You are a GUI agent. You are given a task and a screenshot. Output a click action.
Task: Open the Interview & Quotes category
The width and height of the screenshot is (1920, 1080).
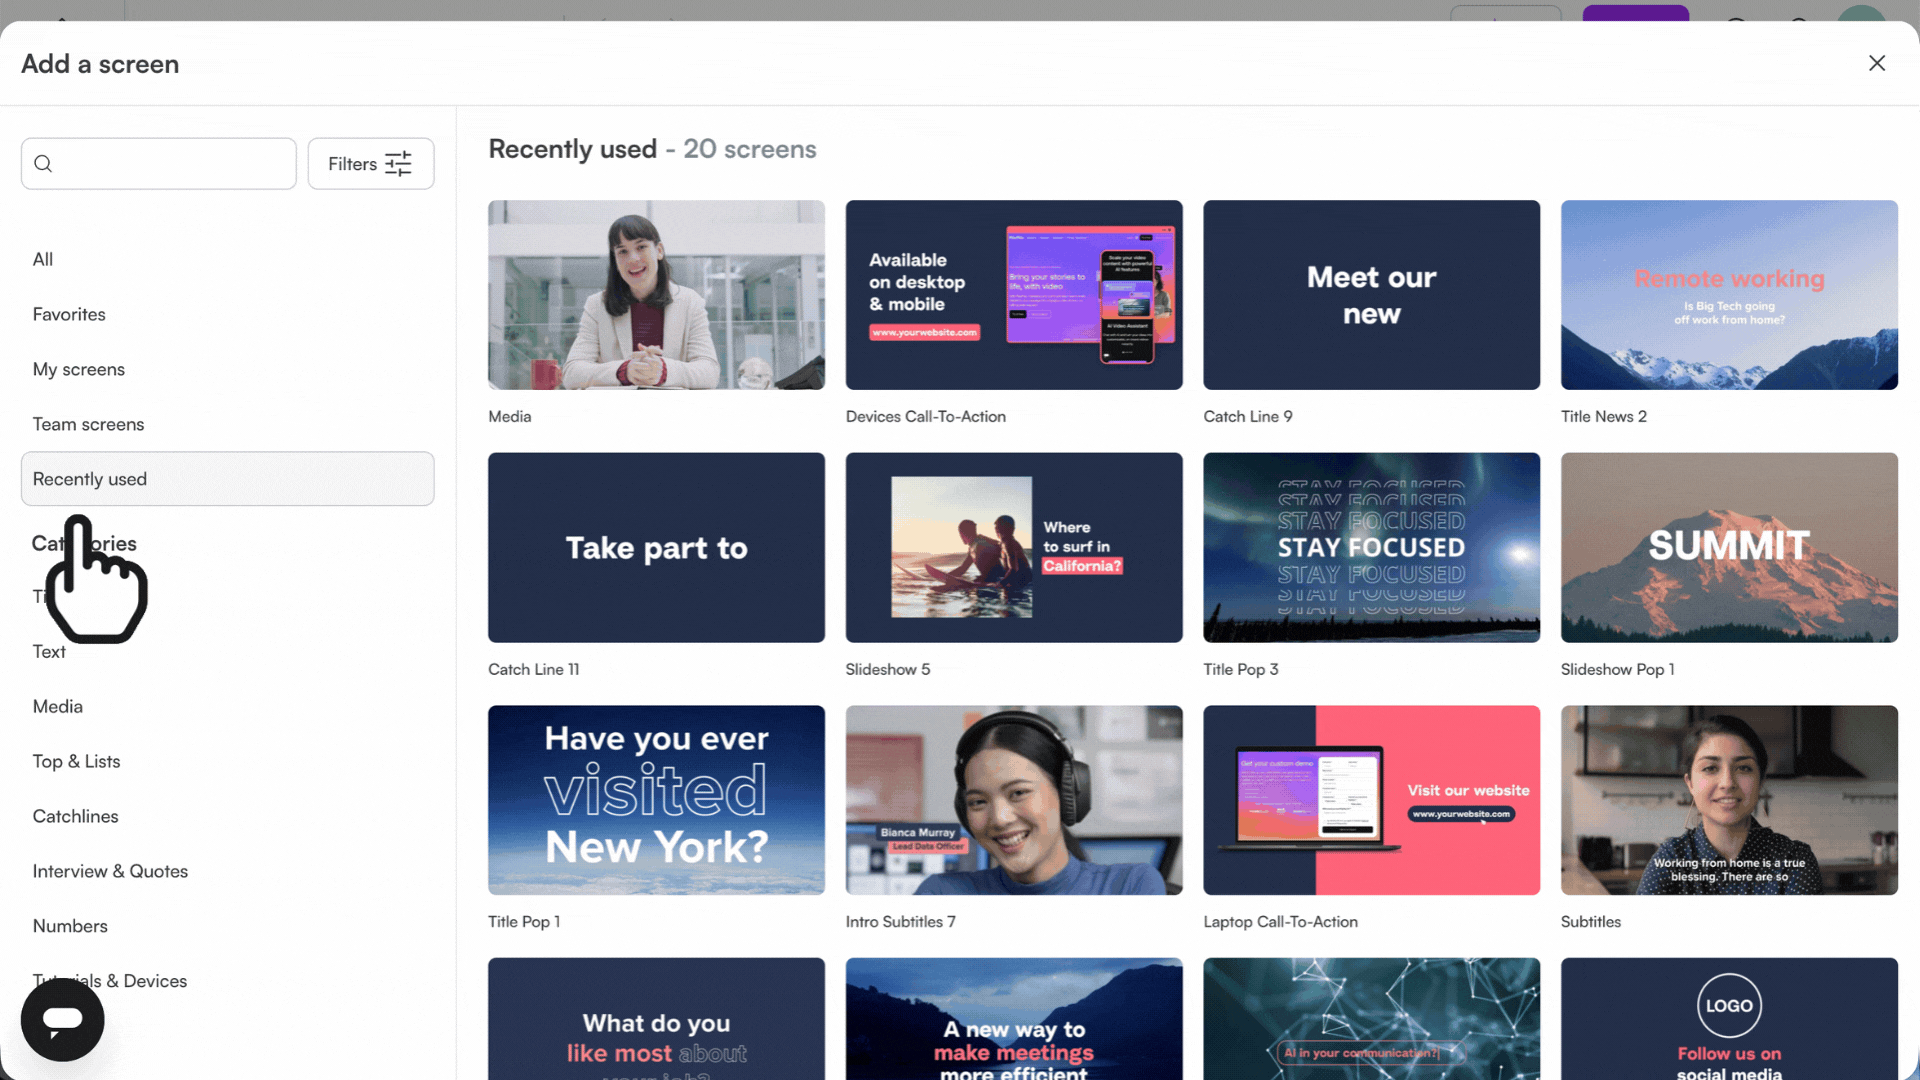(x=110, y=871)
